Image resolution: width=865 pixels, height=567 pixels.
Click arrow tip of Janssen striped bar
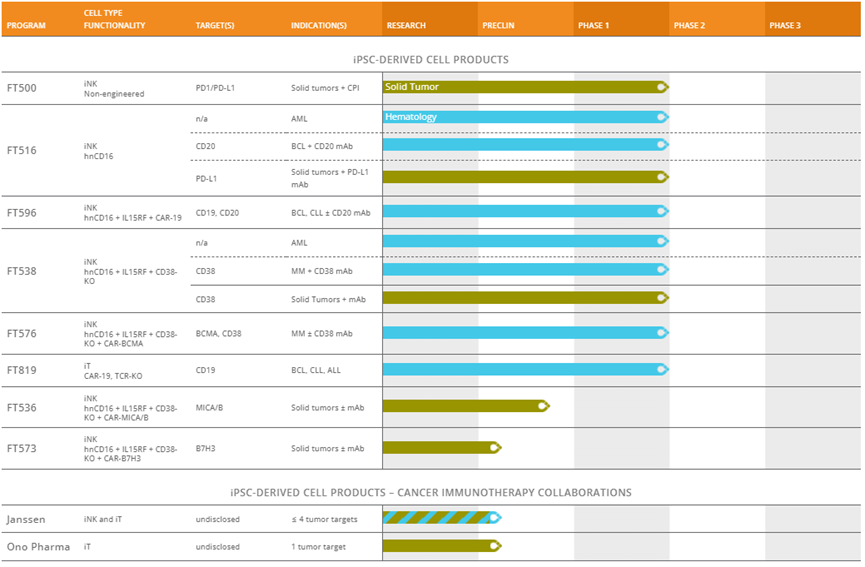495,518
